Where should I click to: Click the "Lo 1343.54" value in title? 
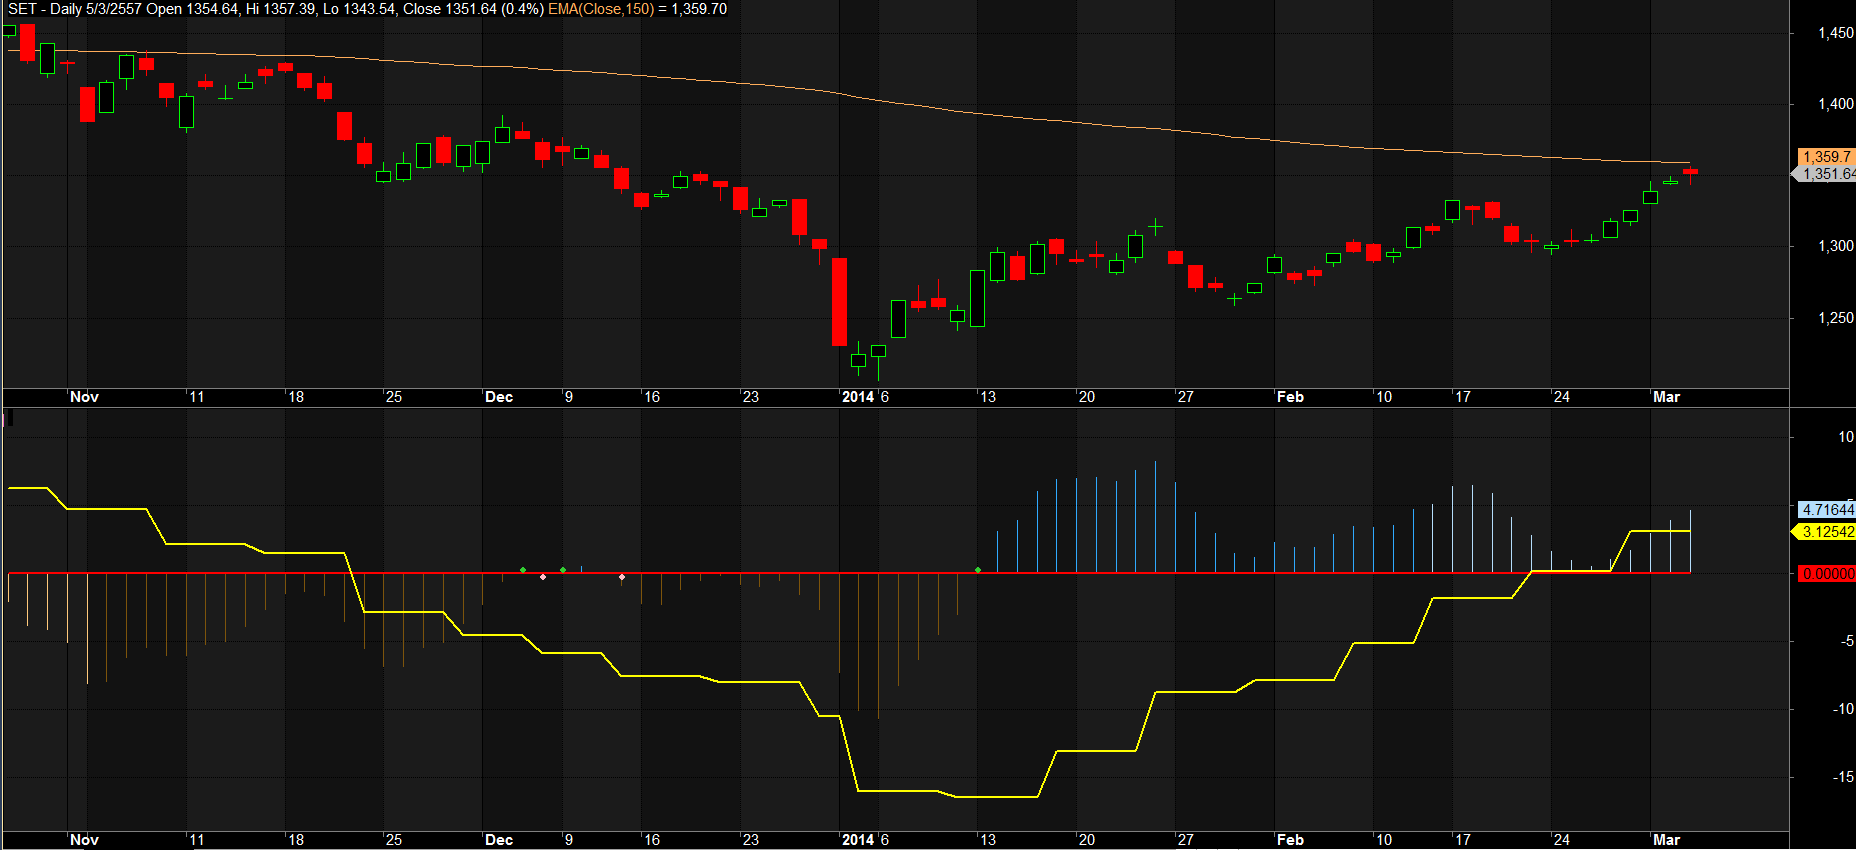coord(359,9)
